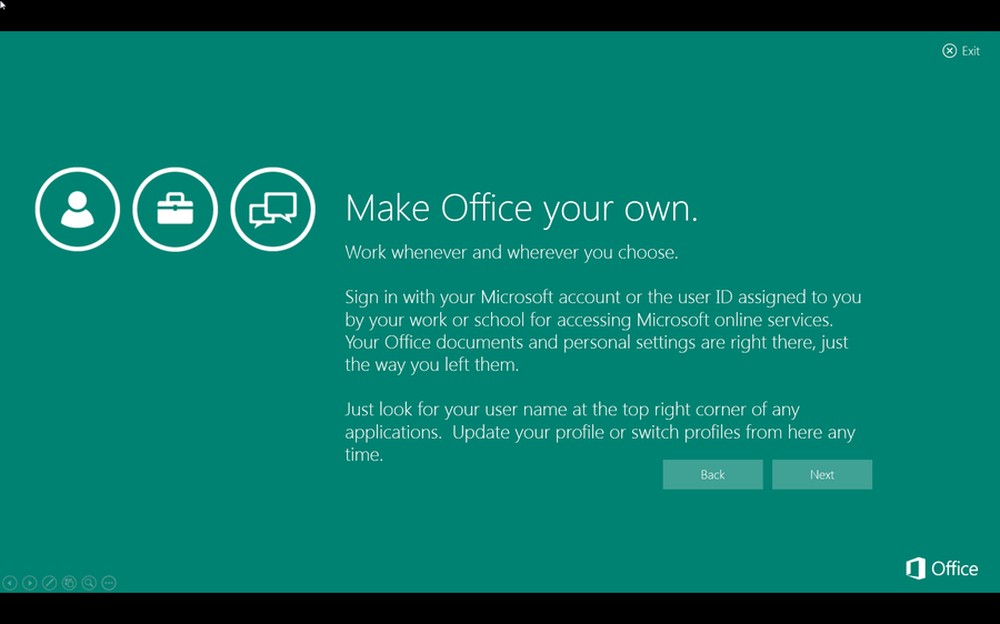Click the chat bubbles icon circle
Image resolution: width=1000 pixels, height=624 pixels.
pos(273,209)
